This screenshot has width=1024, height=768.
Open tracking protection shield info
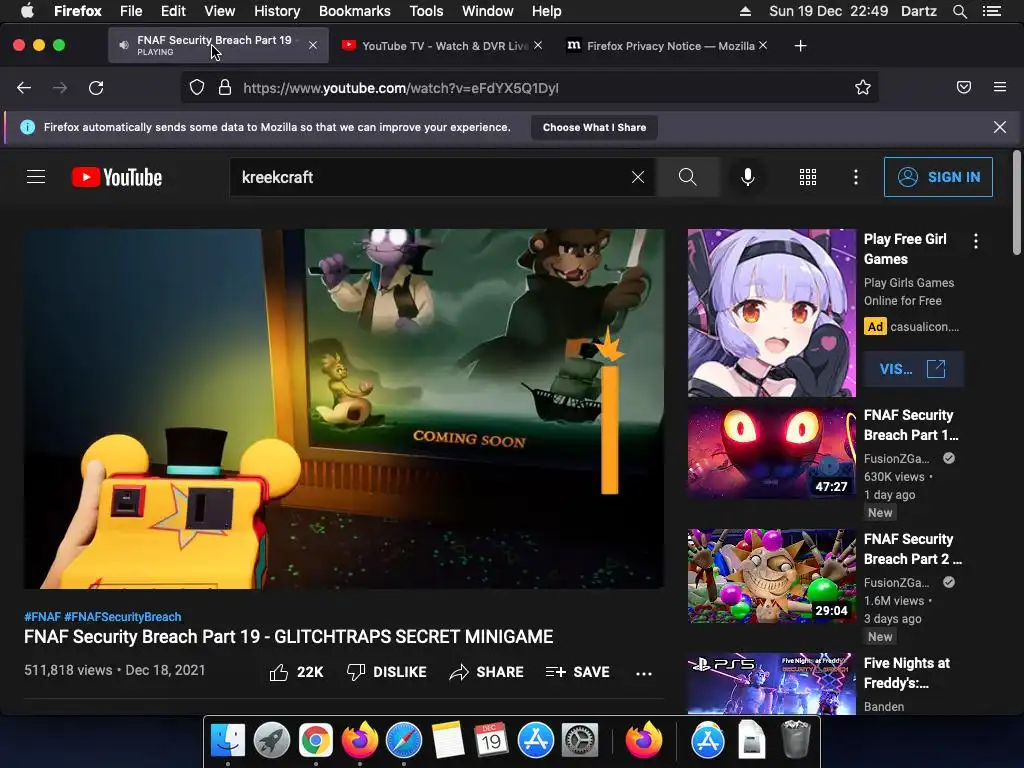(197, 88)
